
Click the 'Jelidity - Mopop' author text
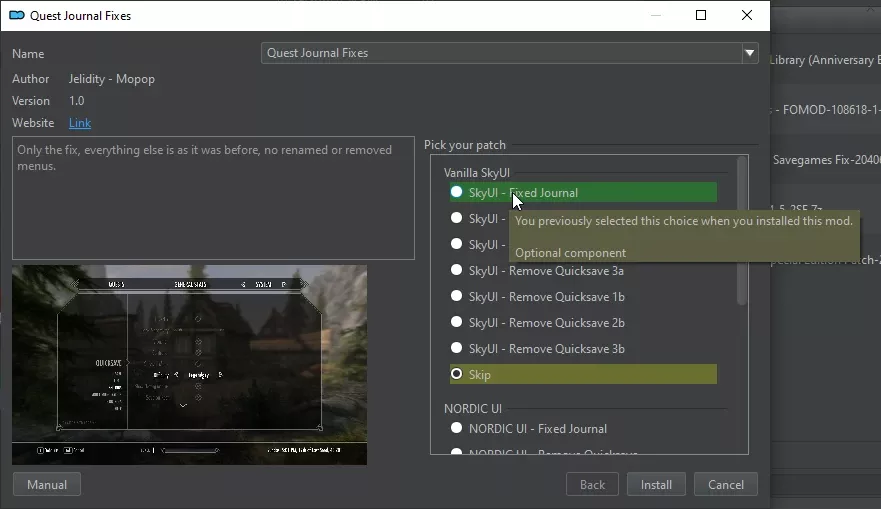(x=112, y=79)
